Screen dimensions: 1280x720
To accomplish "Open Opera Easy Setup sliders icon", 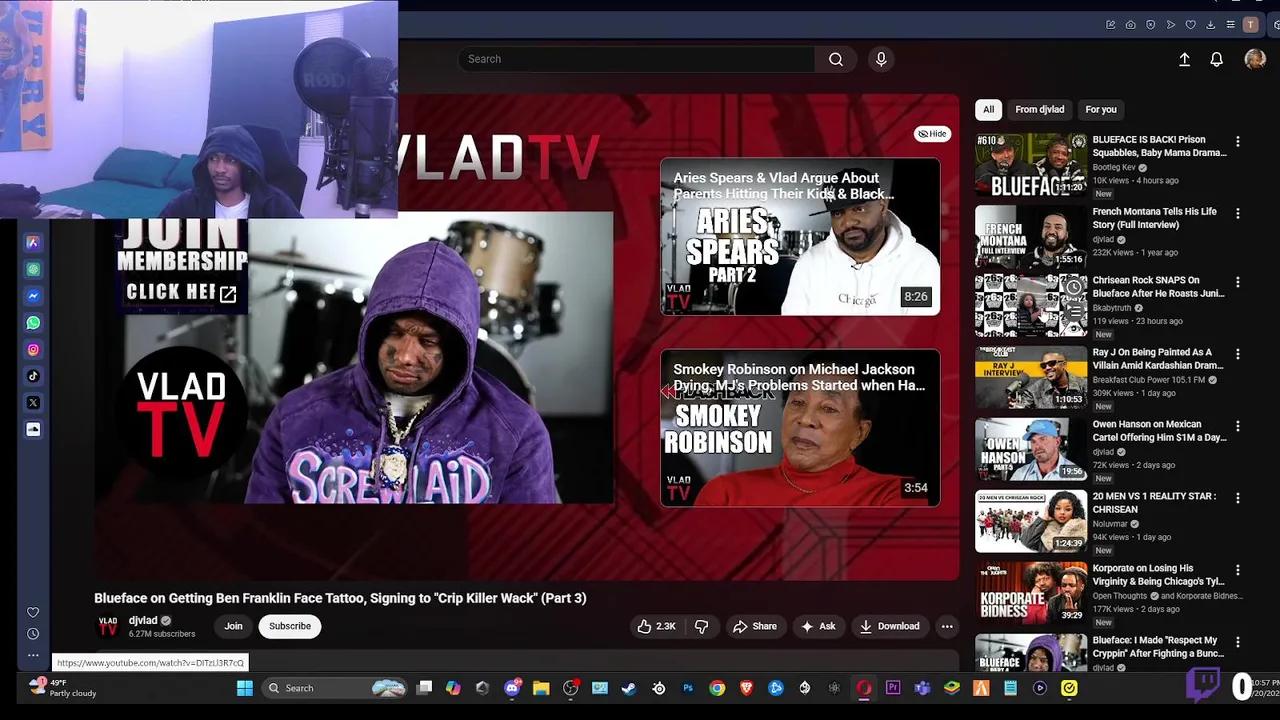I will click(1230, 25).
